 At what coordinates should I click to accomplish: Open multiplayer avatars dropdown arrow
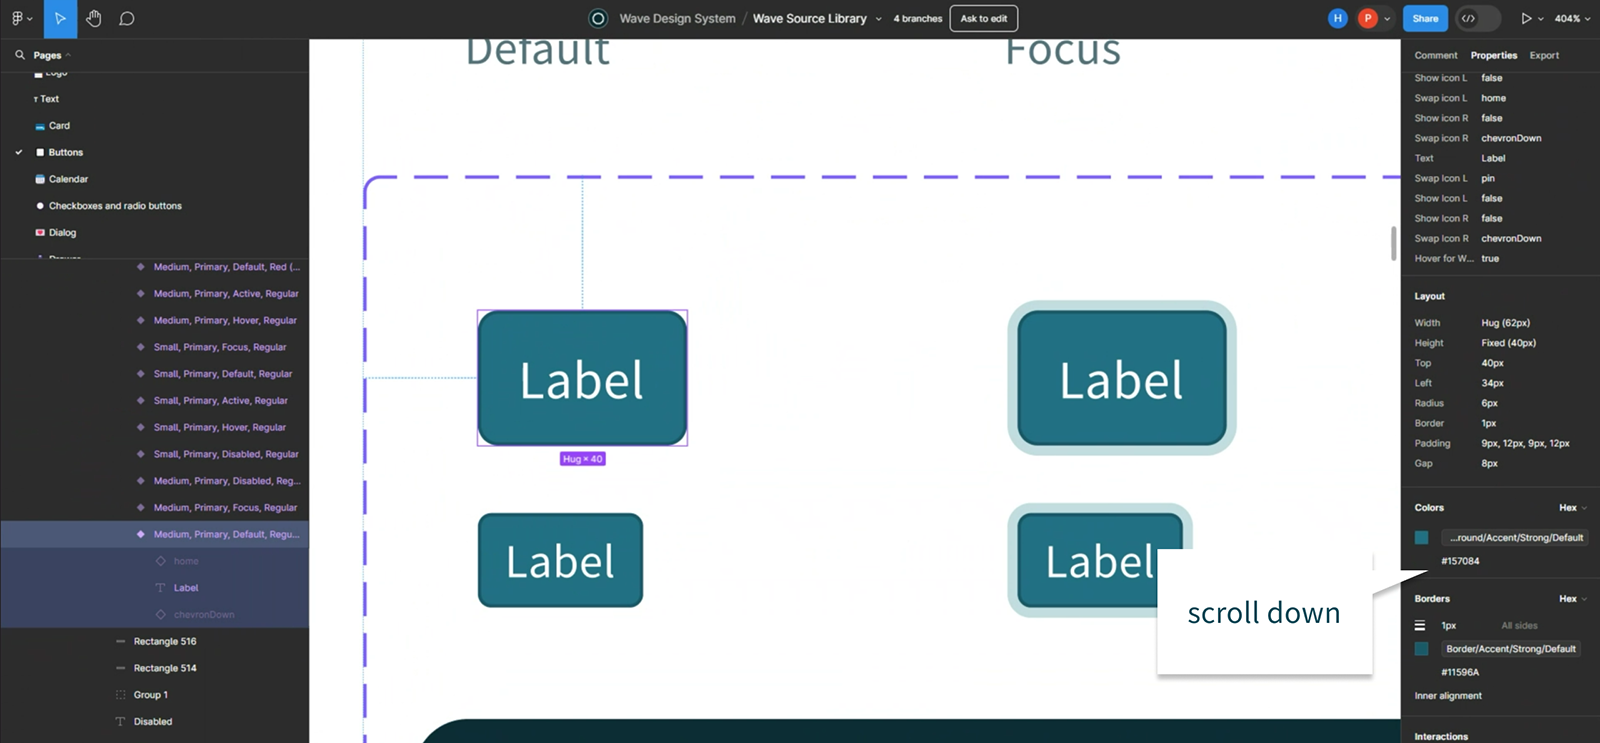coord(1387,18)
